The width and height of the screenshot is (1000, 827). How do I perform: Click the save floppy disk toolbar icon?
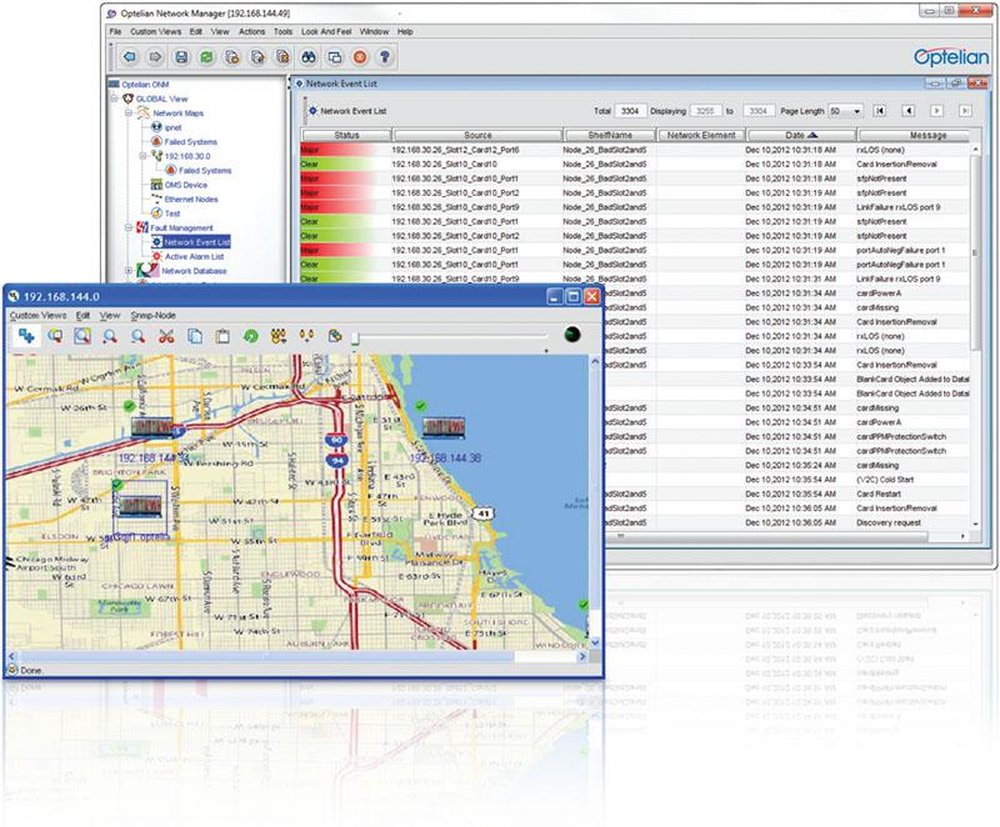click(x=181, y=57)
